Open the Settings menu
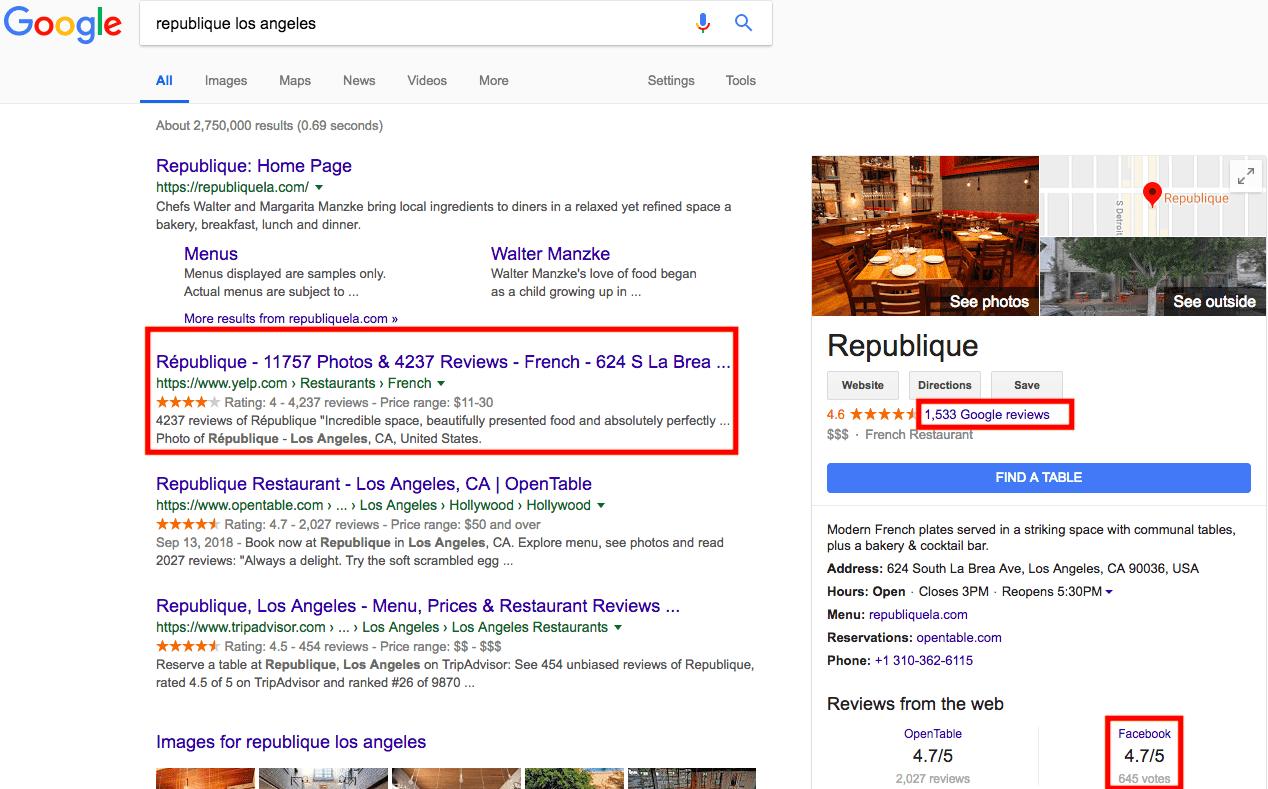The height and width of the screenshot is (789, 1268). [671, 81]
